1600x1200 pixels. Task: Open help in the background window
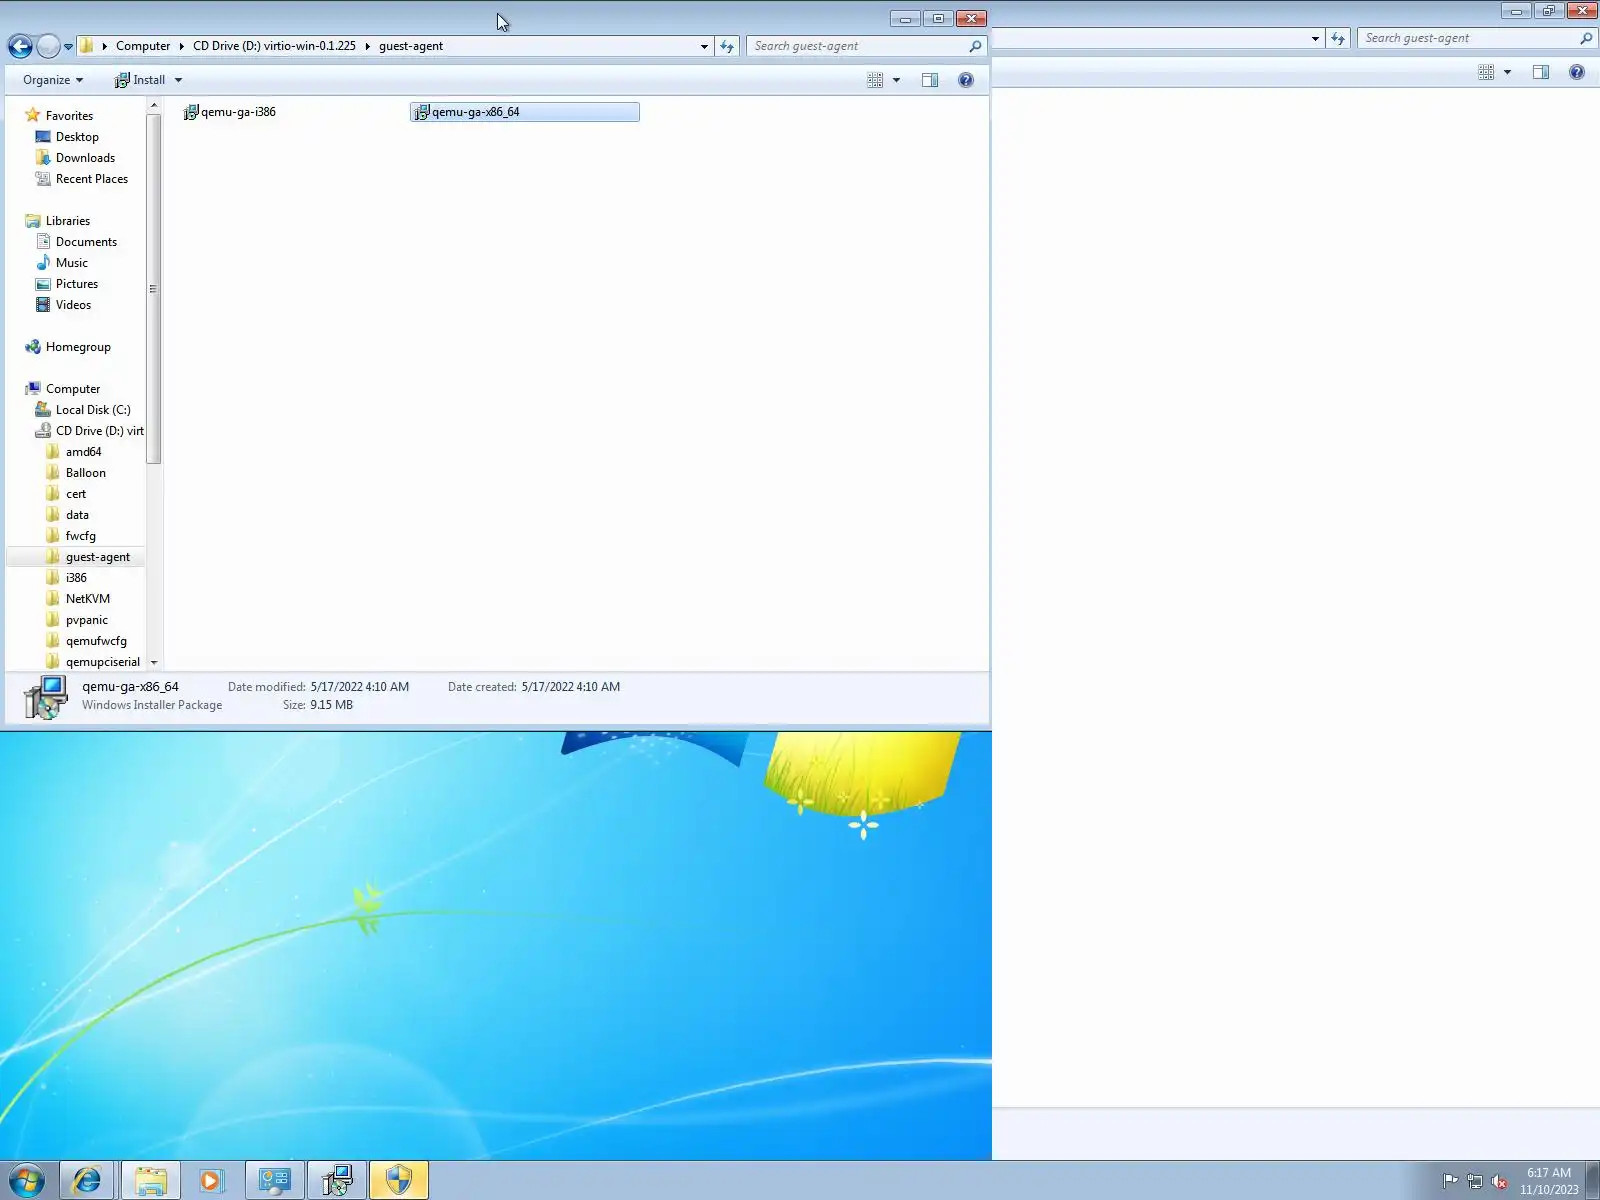[1577, 72]
